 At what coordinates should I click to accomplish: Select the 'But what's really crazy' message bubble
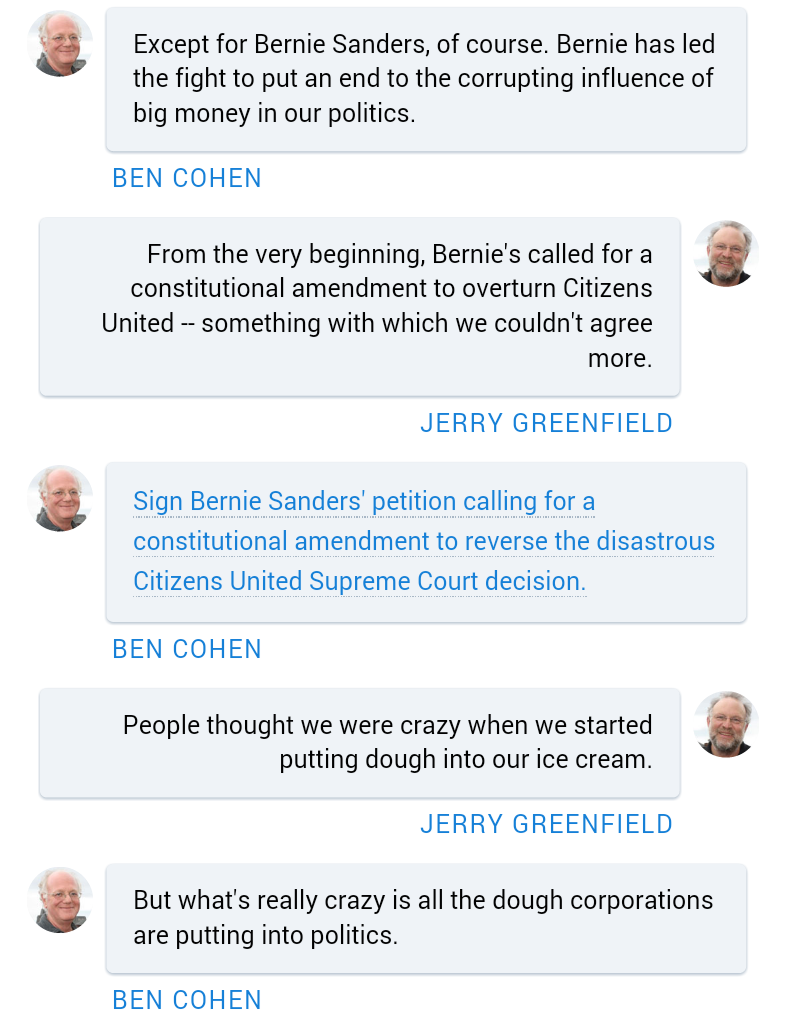426,918
